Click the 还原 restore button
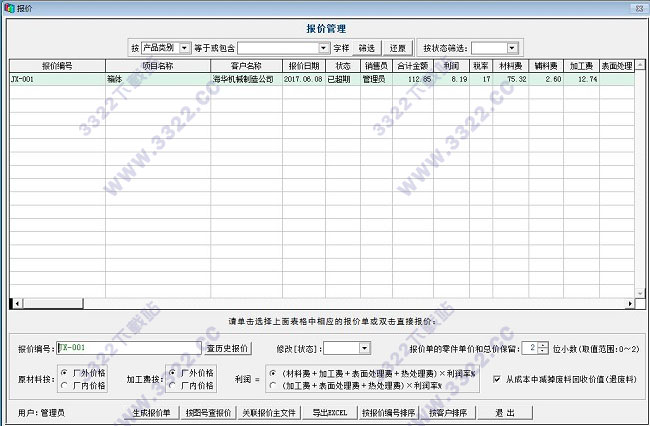The width and height of the screenshot is (650, 426). coord(398,48)
